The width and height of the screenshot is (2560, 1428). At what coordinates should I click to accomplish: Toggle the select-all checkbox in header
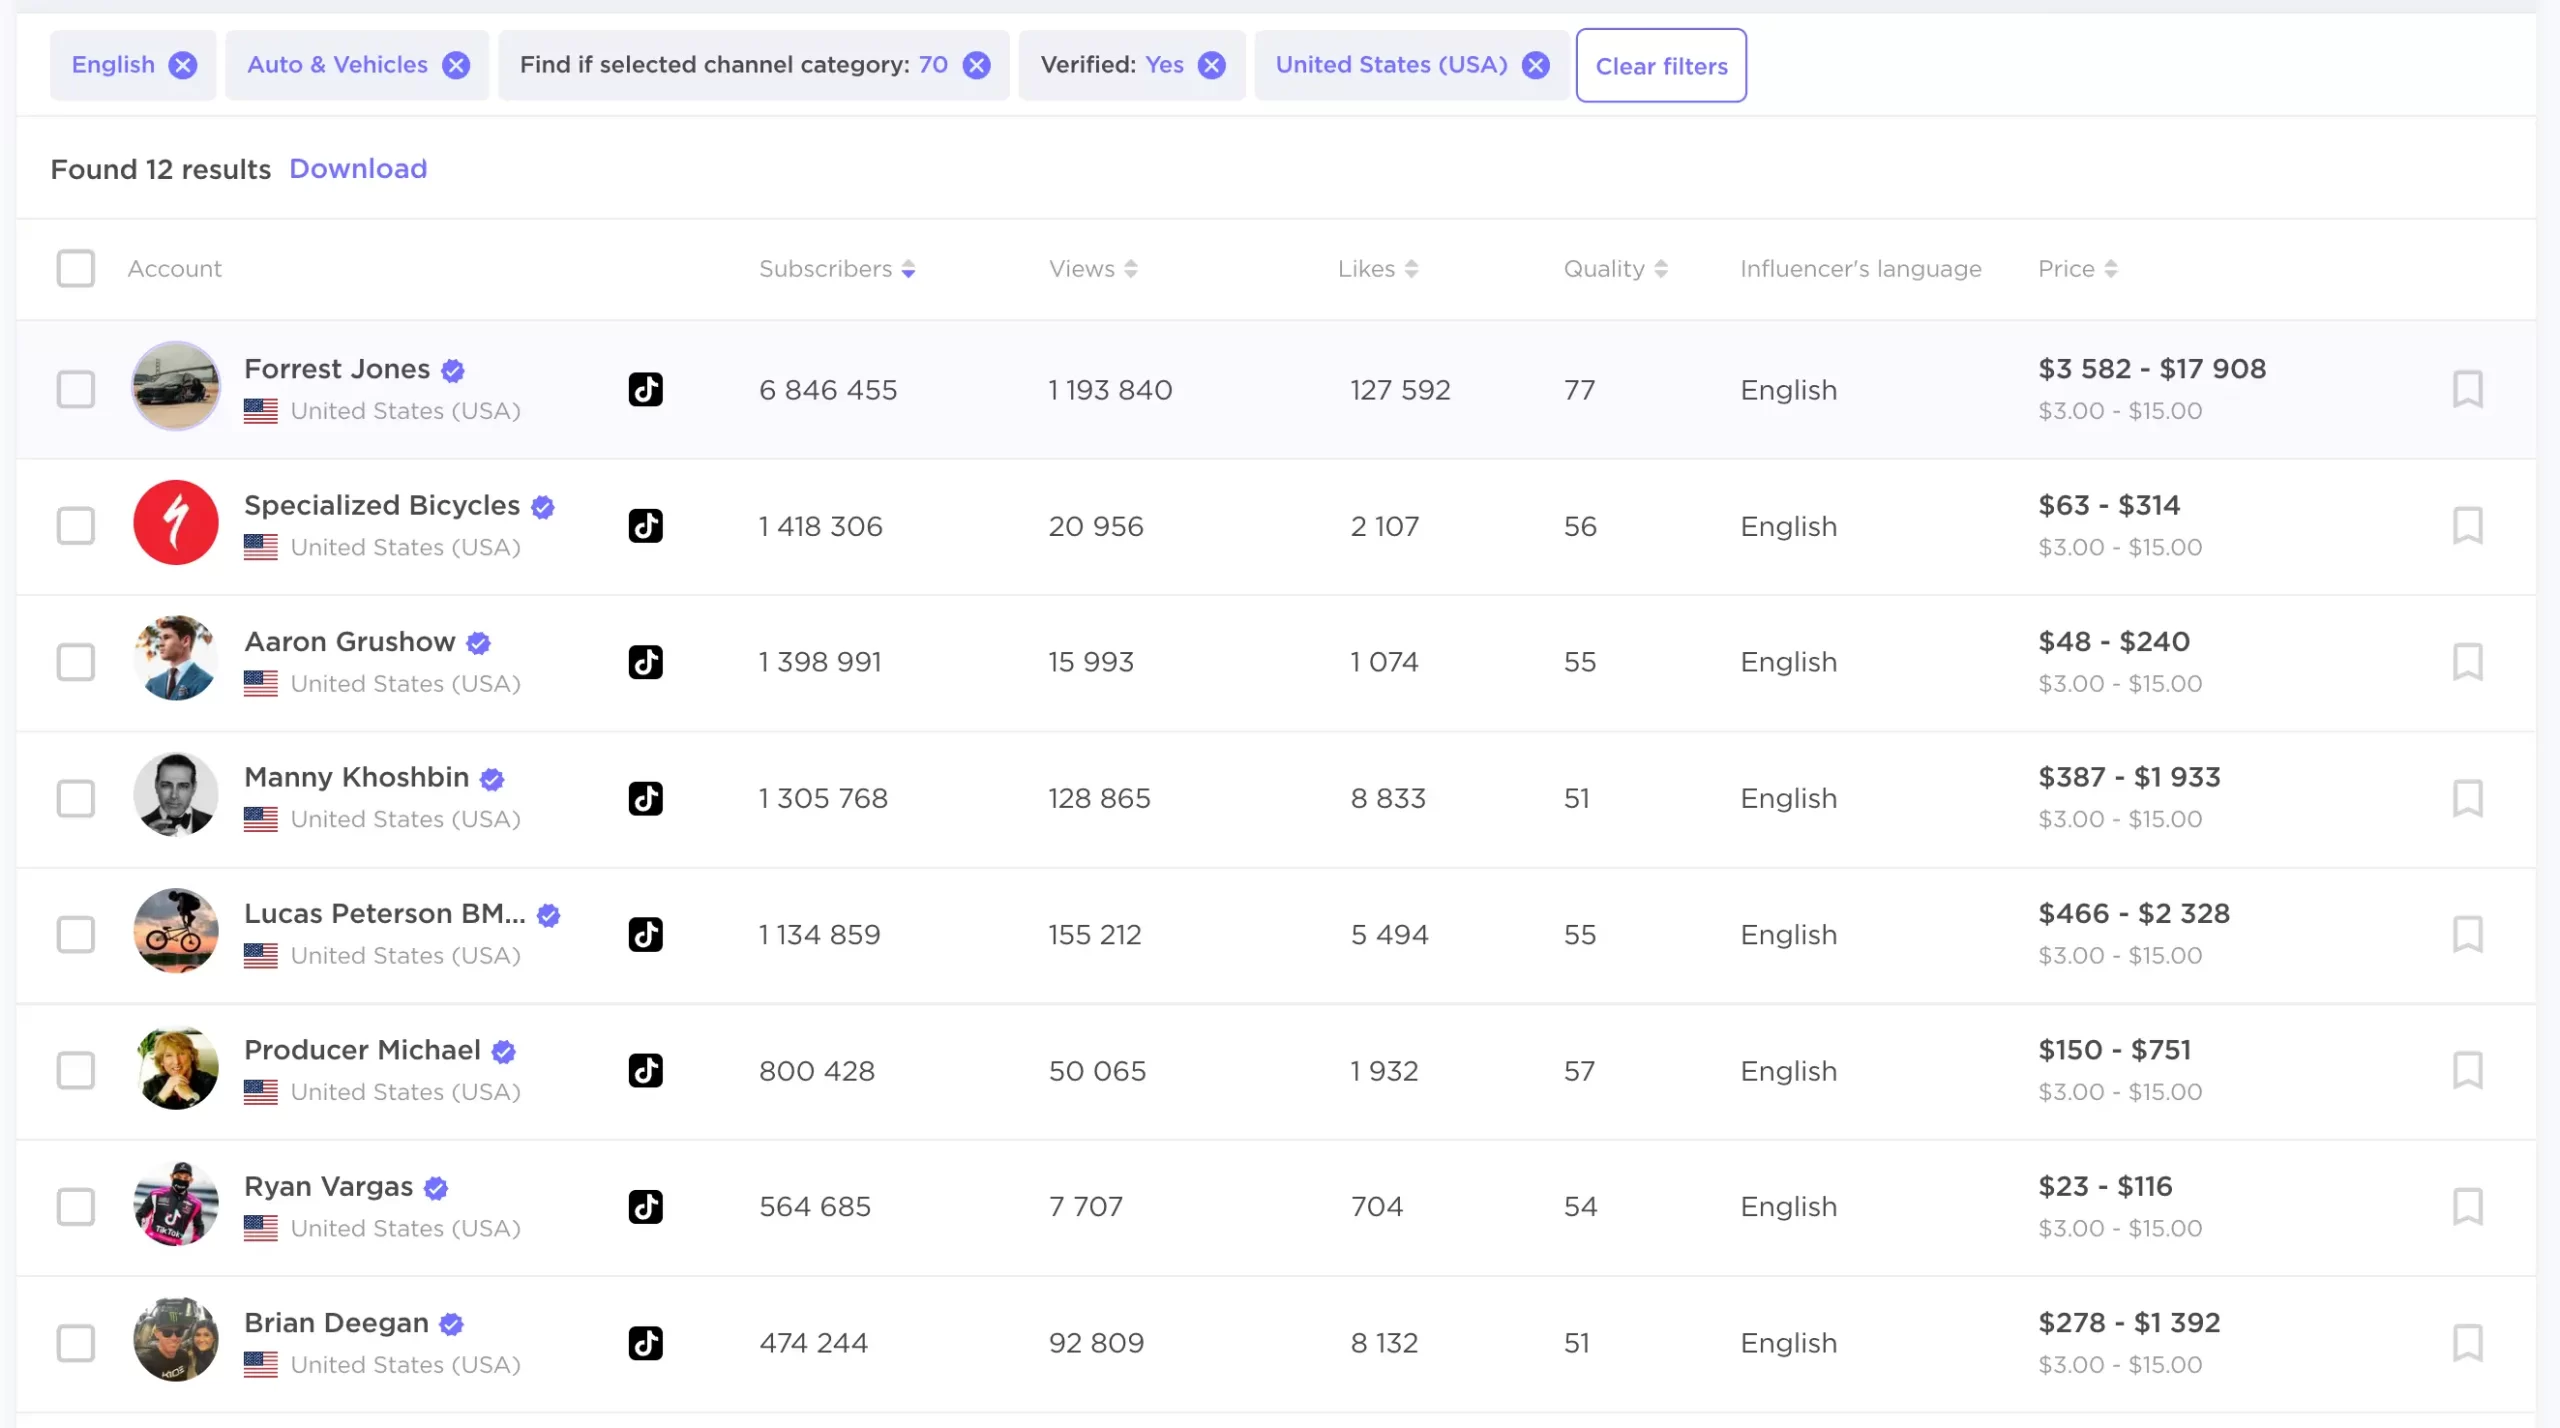tap(76, 267)
